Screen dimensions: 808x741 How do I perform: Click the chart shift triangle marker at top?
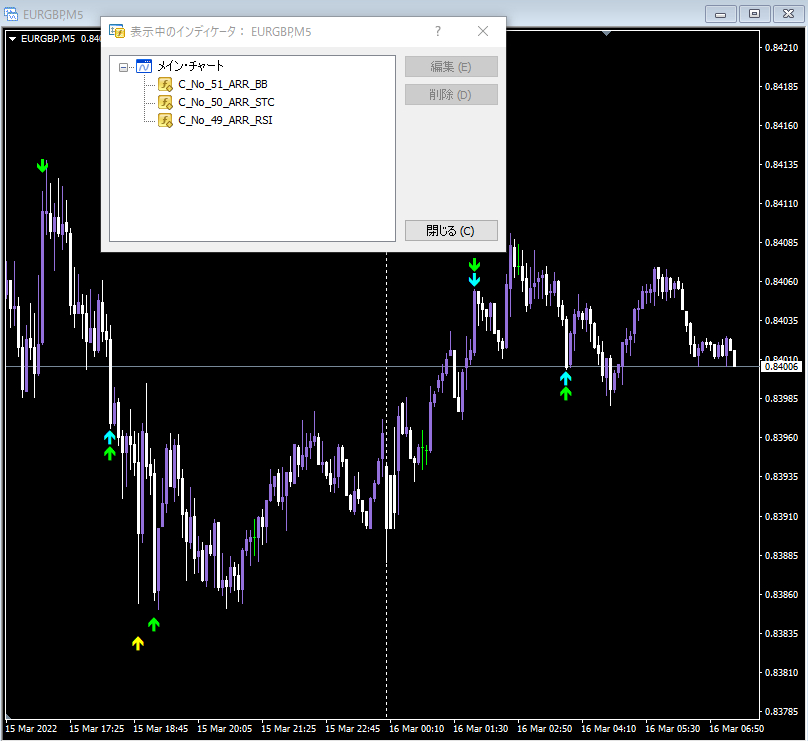point(607,33)
